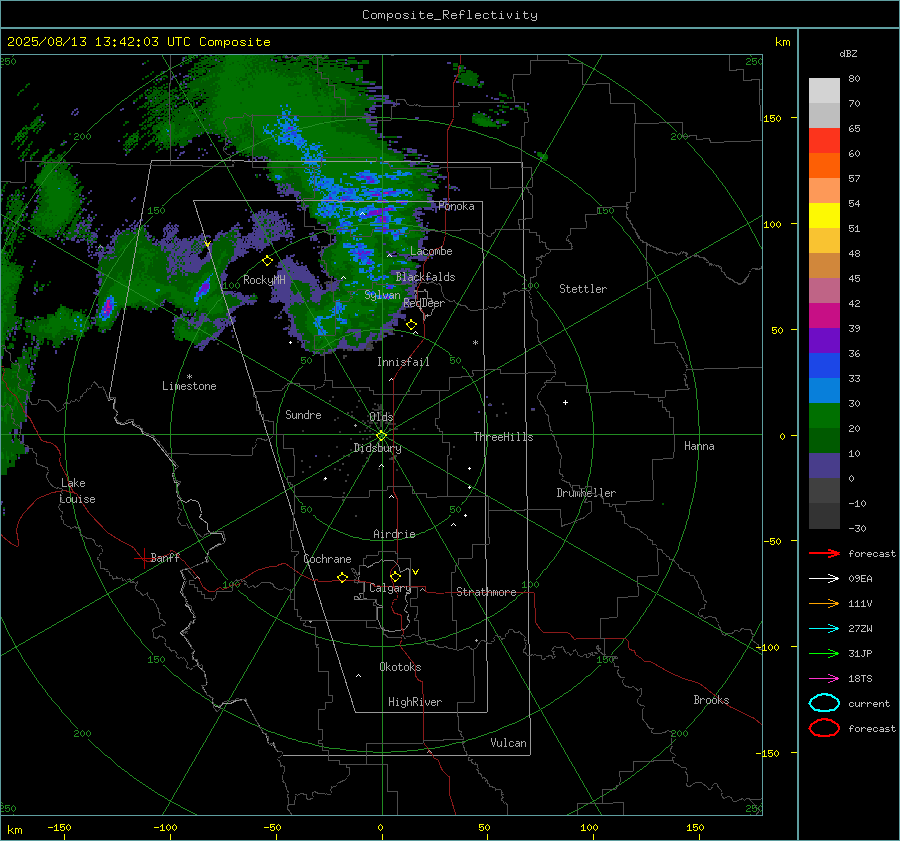Click the Lake Louise label

77,491
